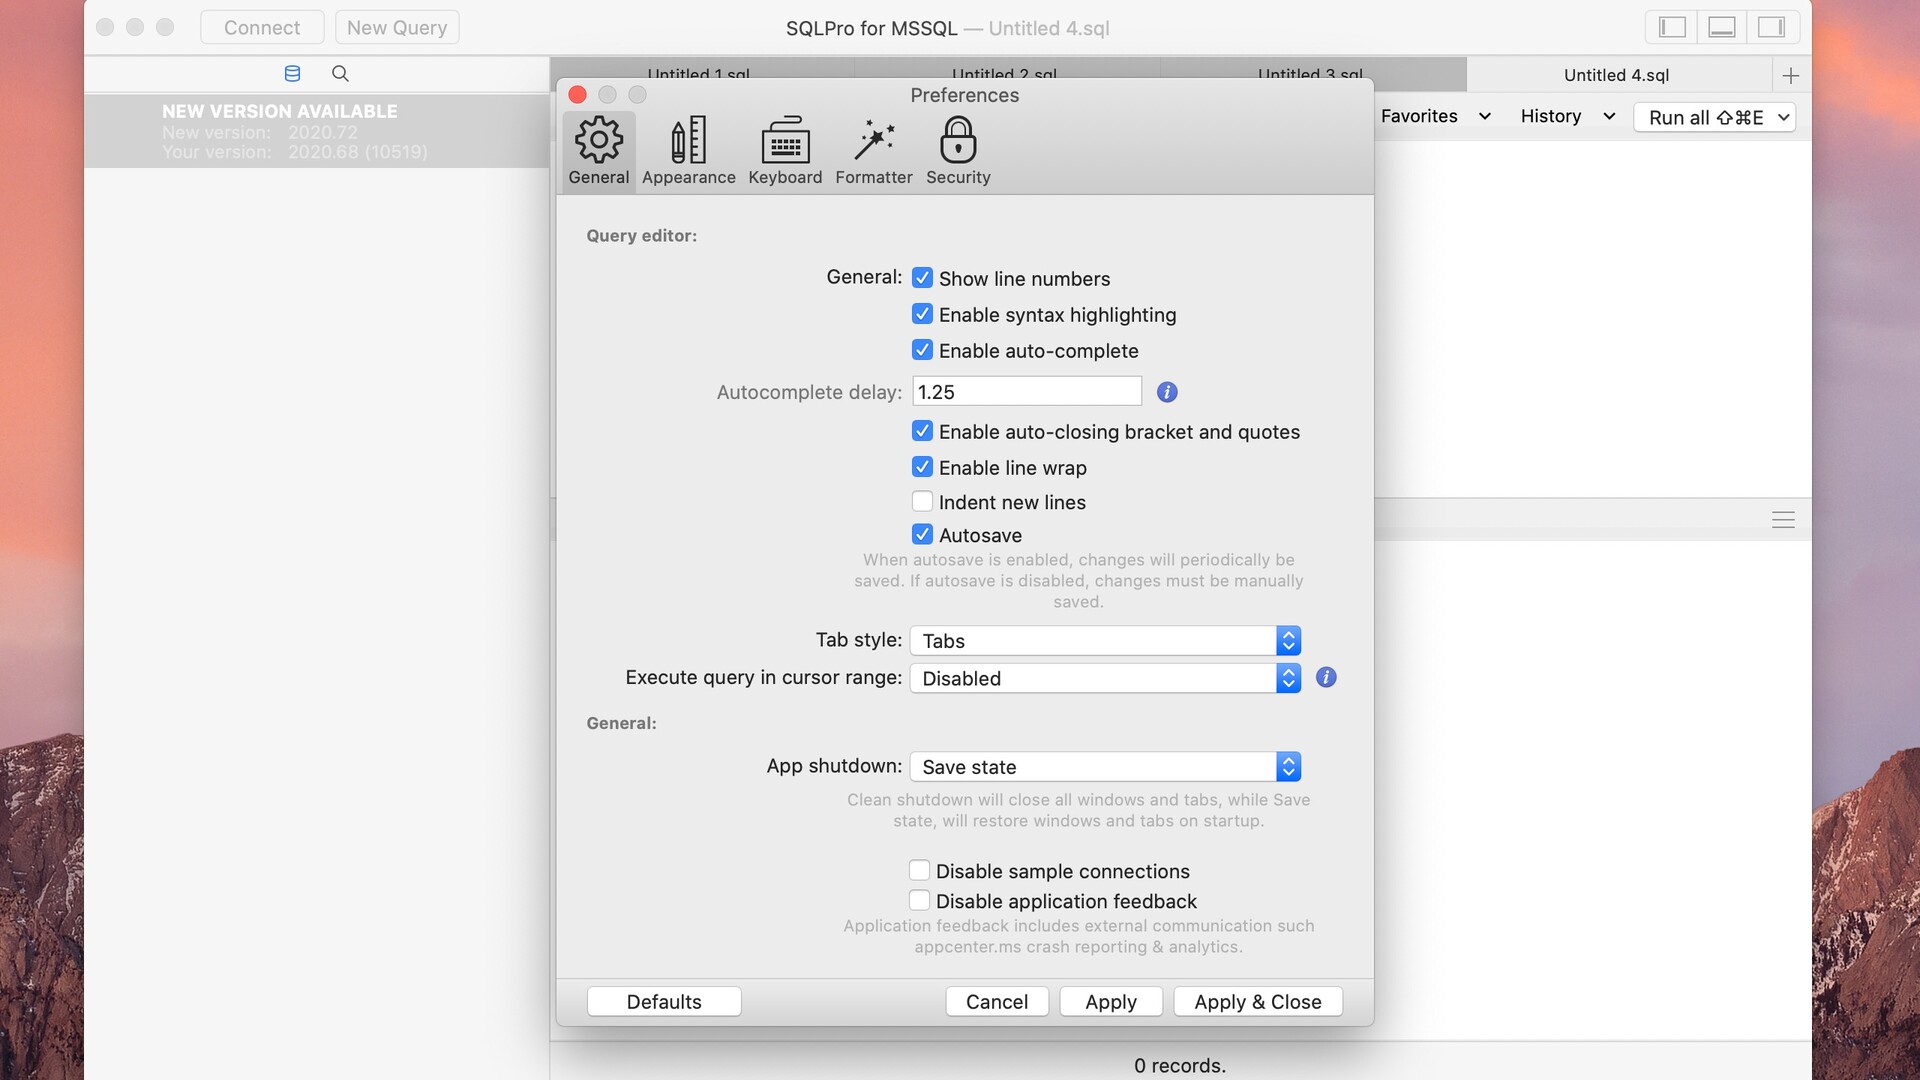This screenshot has height=1080, width=1920.
Task: Click the sidebar search magnifier icon
Action: 340,73
